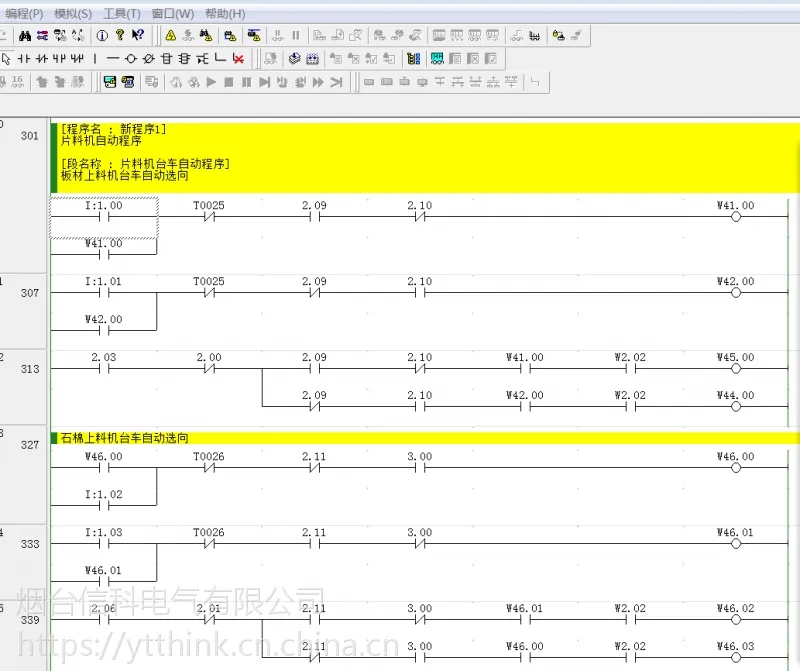Screen dimensions: 800x671
Task: Click the context help pointer-question icon
Action: (138, 35)
